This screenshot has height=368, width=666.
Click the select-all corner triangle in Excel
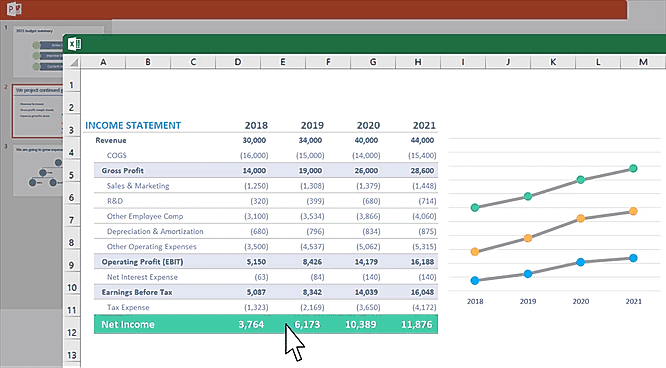(x=74, y=62)
